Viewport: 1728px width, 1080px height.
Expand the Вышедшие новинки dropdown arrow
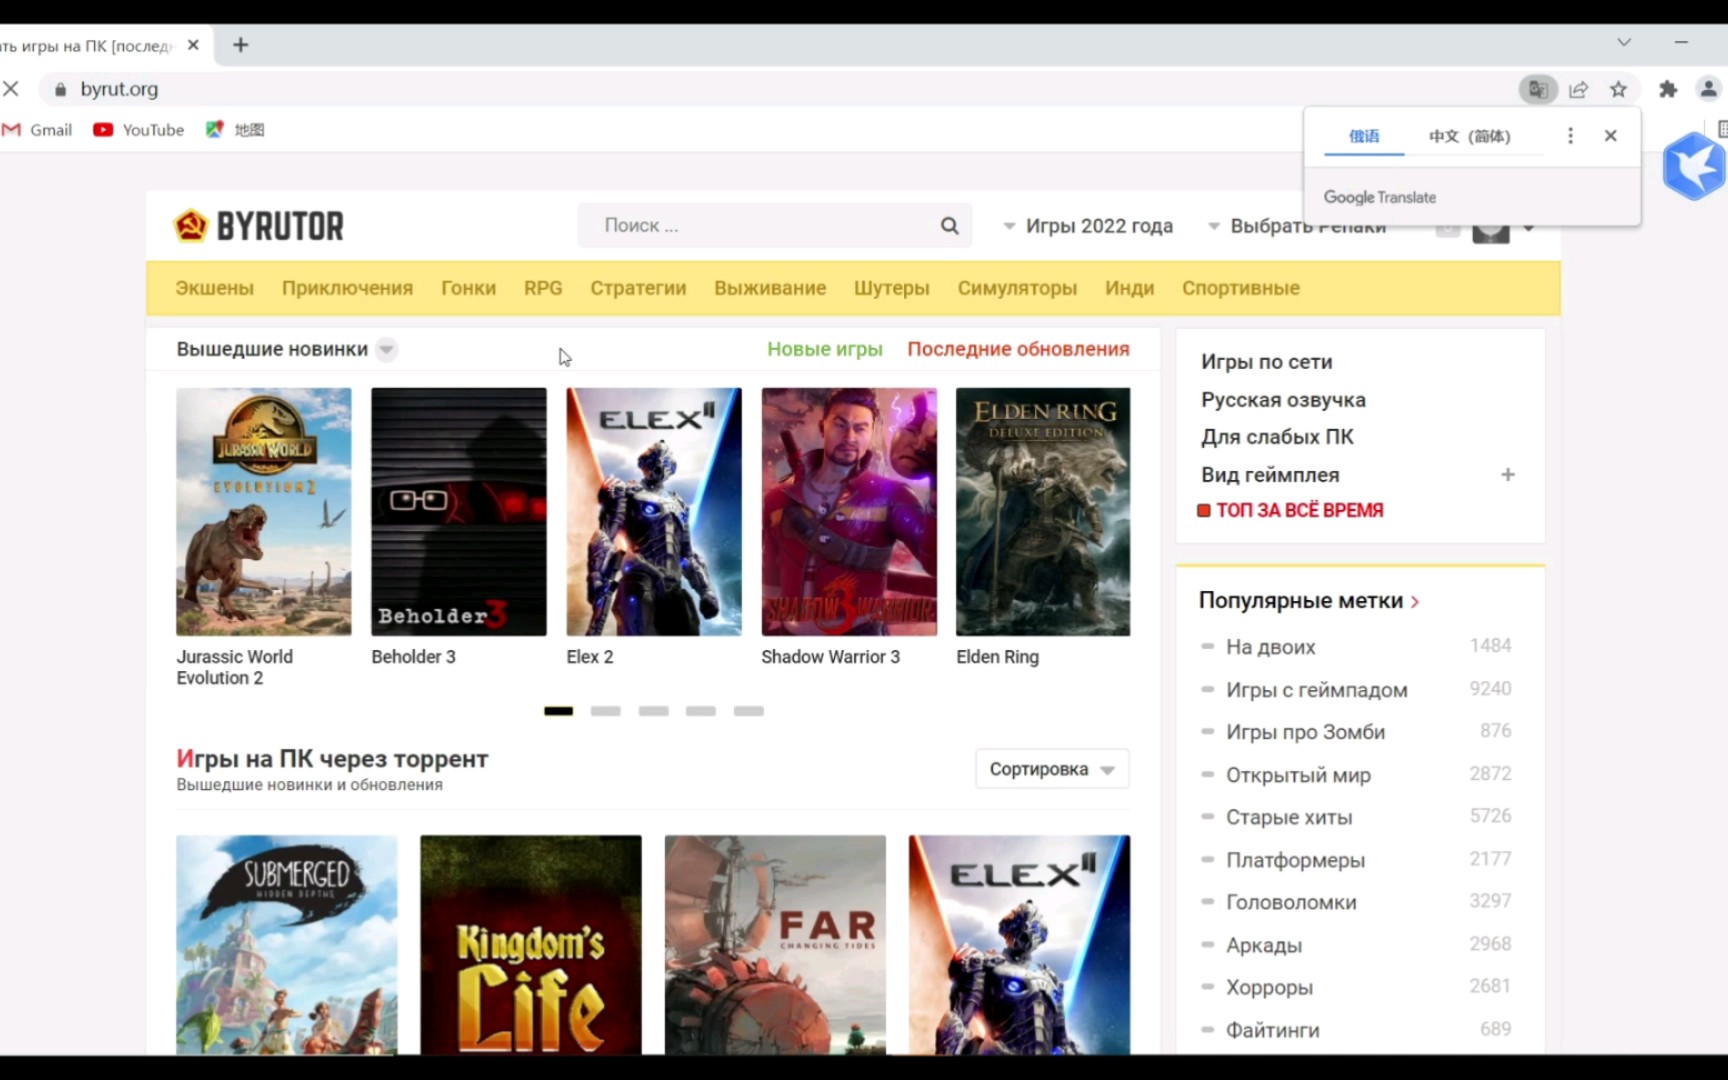click(387, 349)
